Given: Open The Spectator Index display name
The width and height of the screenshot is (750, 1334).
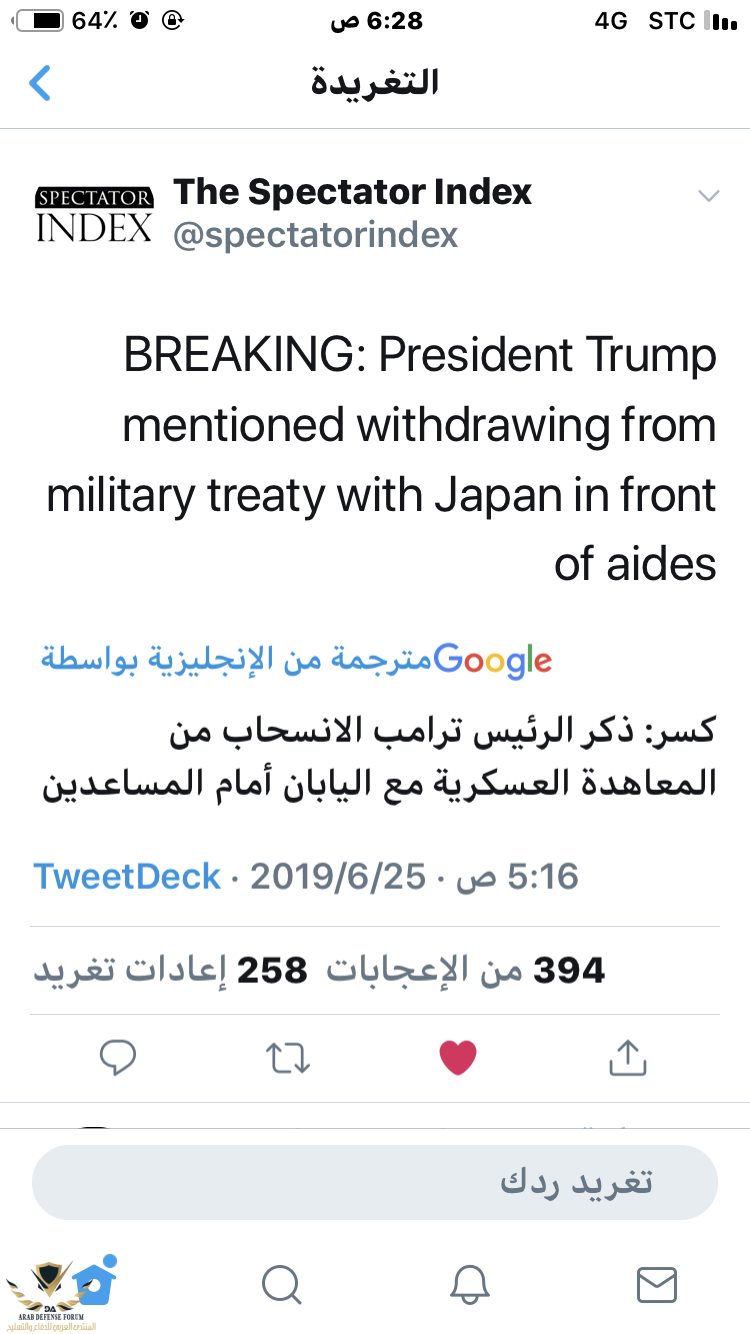Looking at the screenshot, I should (x=353, y=191).
